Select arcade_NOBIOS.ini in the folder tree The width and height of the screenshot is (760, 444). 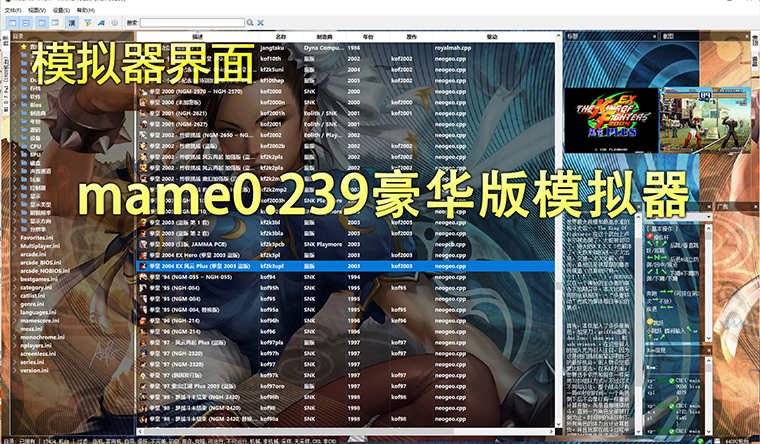(x=45, y=270)
